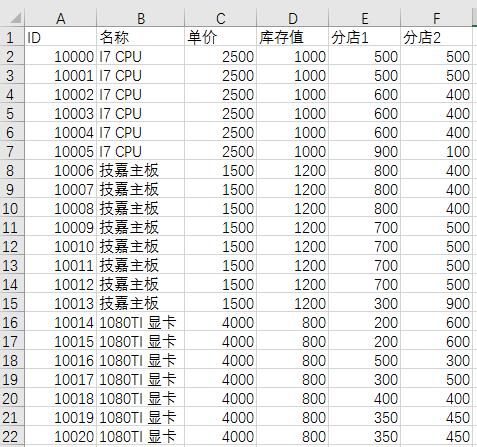477x447 pixels.
Task: Click 技嘉主板 name in row 15
Action: 141,303
